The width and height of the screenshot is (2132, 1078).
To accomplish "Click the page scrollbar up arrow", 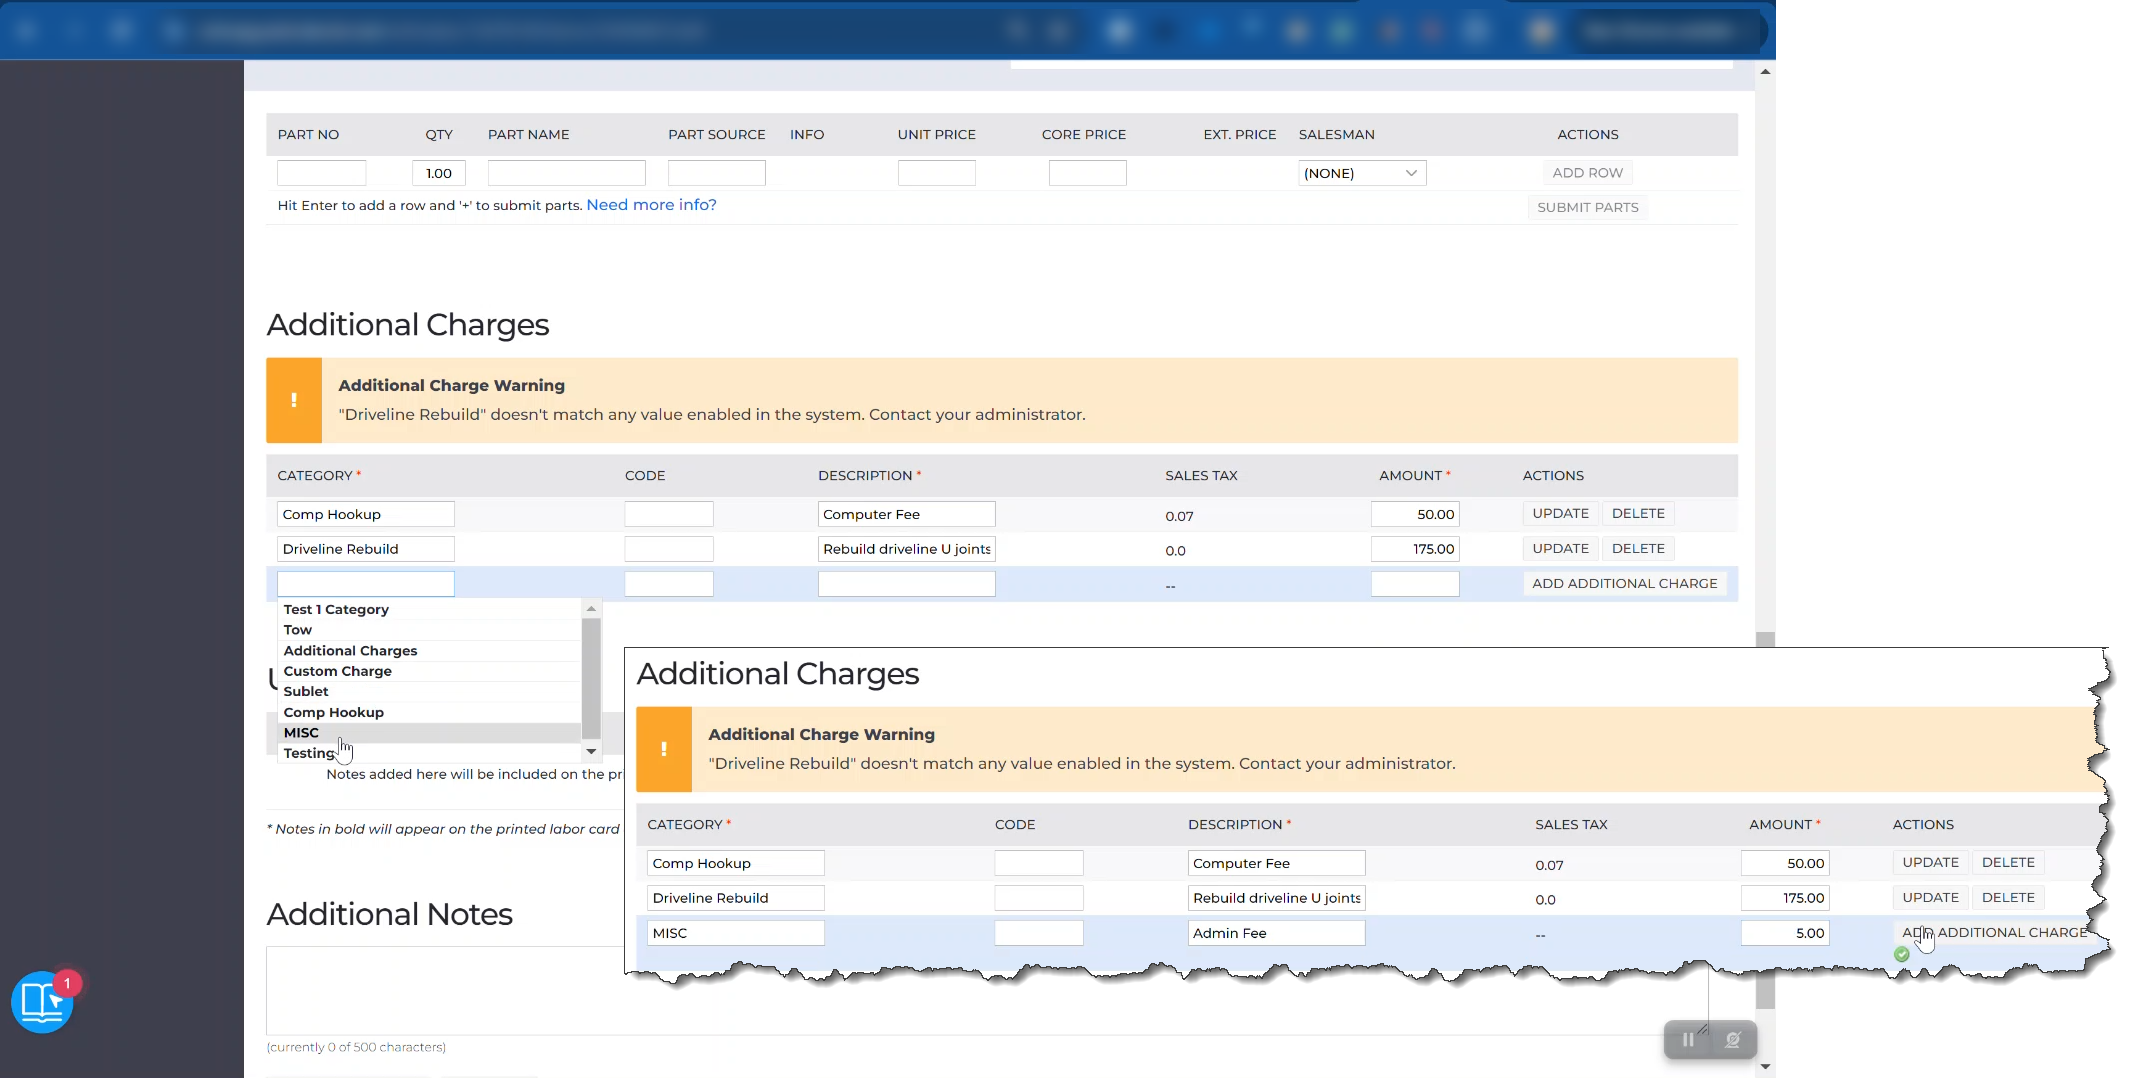I will click(1766, 71).
